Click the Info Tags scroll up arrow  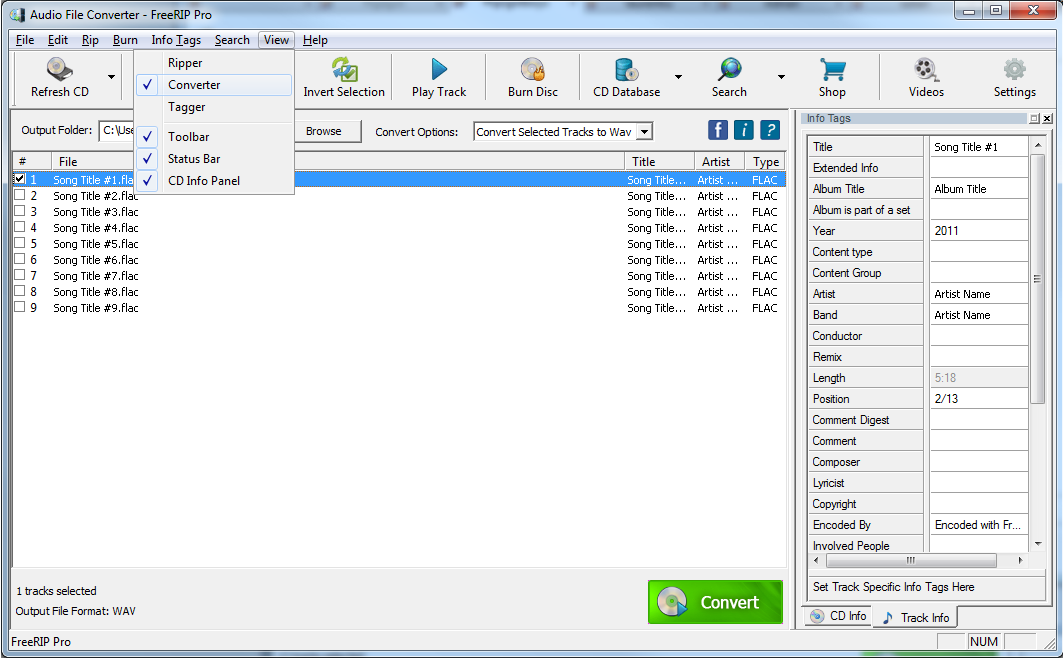(1038, 145)
